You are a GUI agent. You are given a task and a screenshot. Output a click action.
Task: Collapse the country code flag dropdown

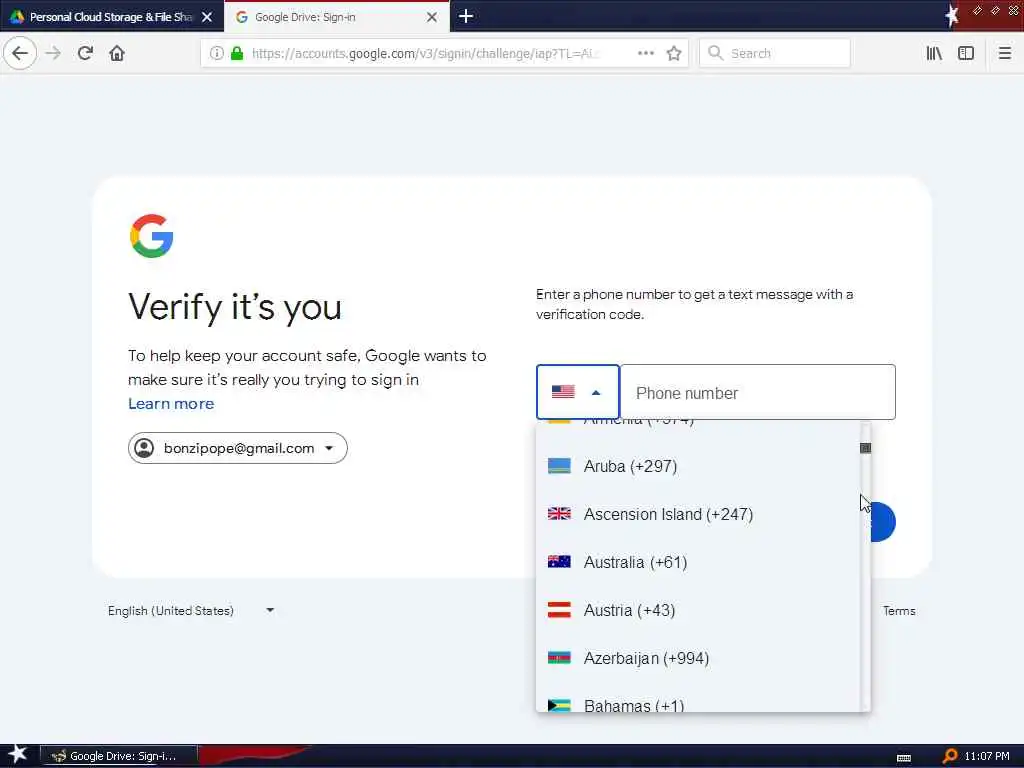(577, 392)
